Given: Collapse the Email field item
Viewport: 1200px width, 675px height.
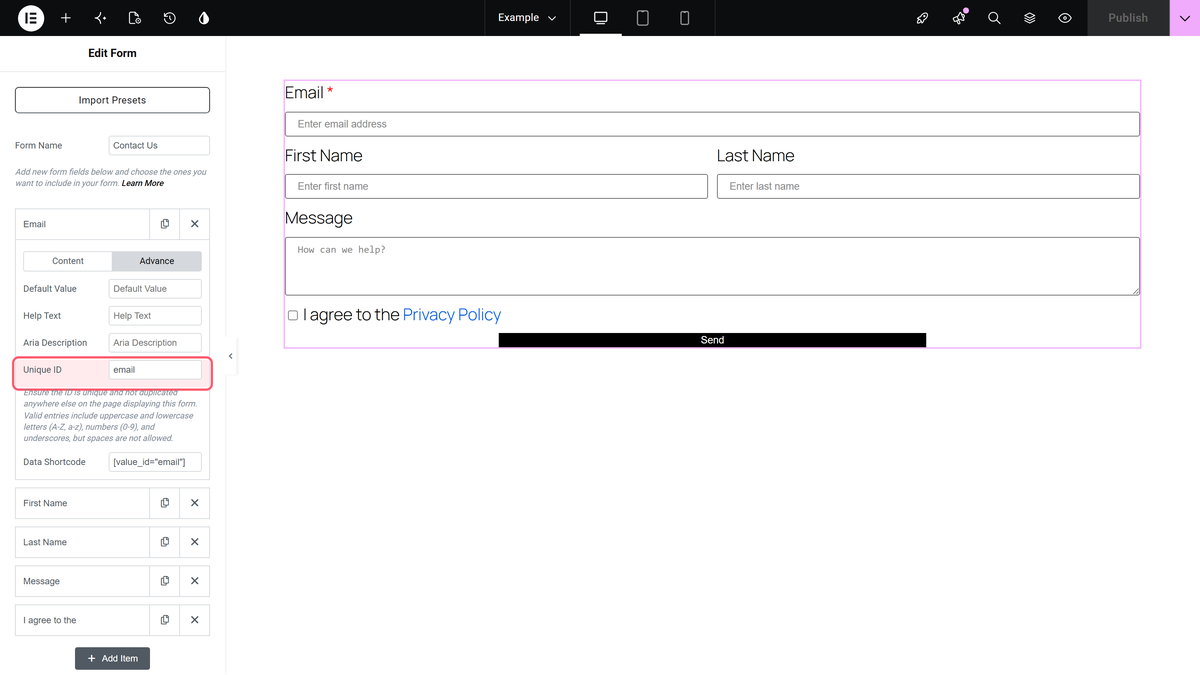Looking at the screenshot, I should (x=82, y=224).
